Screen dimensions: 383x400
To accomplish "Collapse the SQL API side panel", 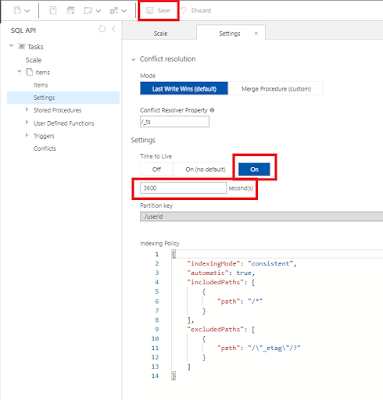I will click(x=114, y=29).
